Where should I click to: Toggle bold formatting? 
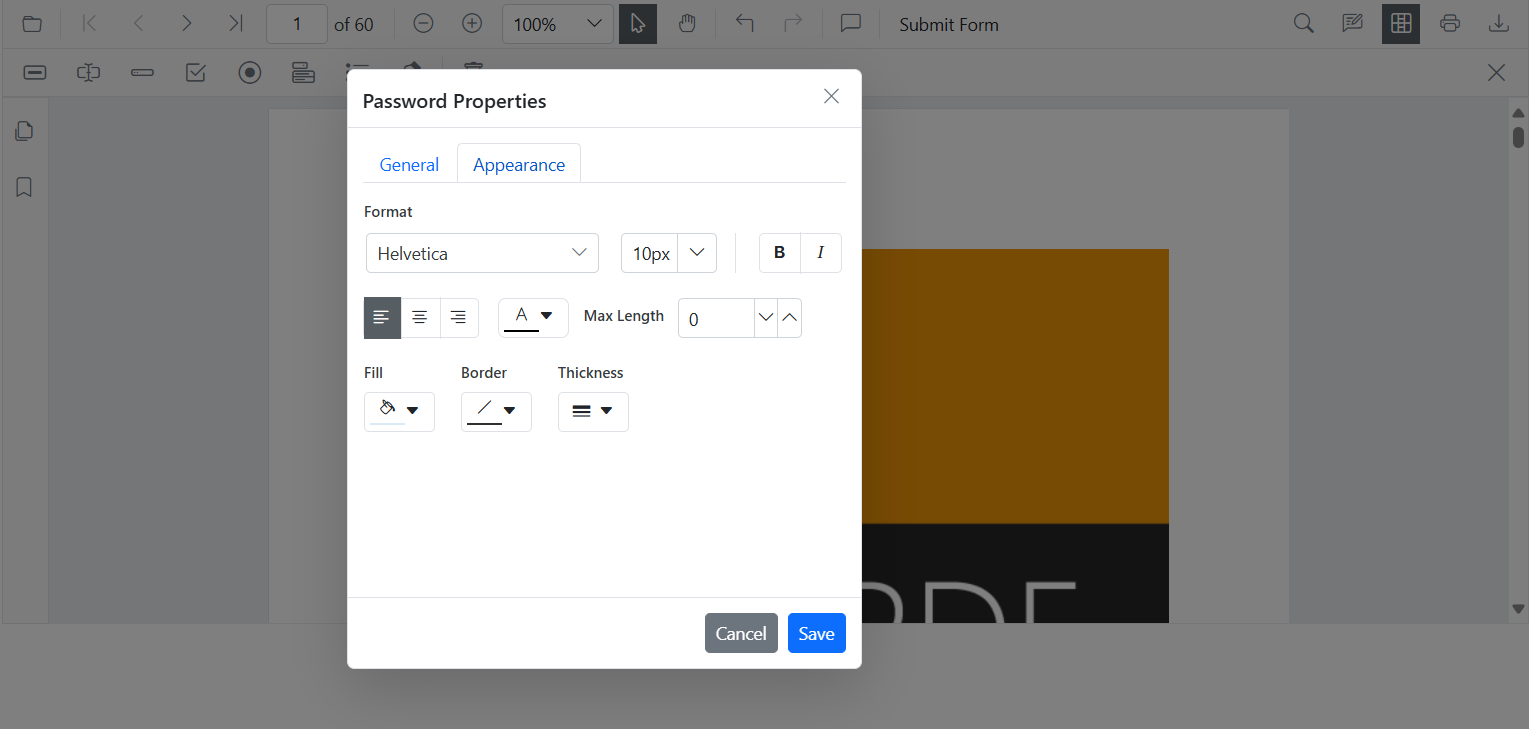tap(780, 253)
